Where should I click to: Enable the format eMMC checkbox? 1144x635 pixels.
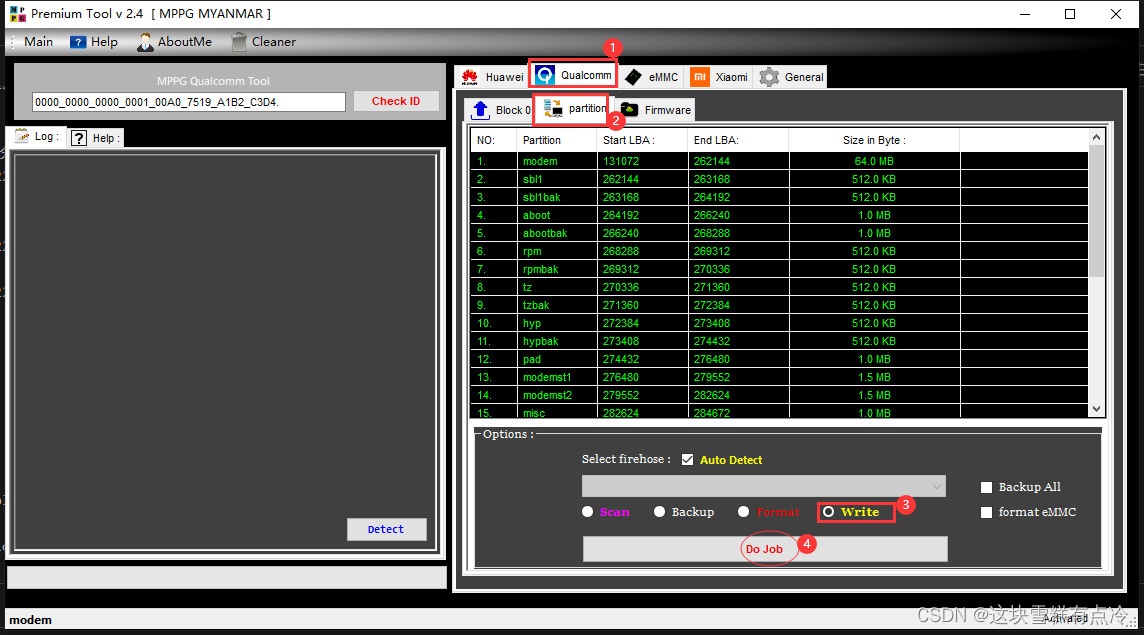[x=986, y=512]
